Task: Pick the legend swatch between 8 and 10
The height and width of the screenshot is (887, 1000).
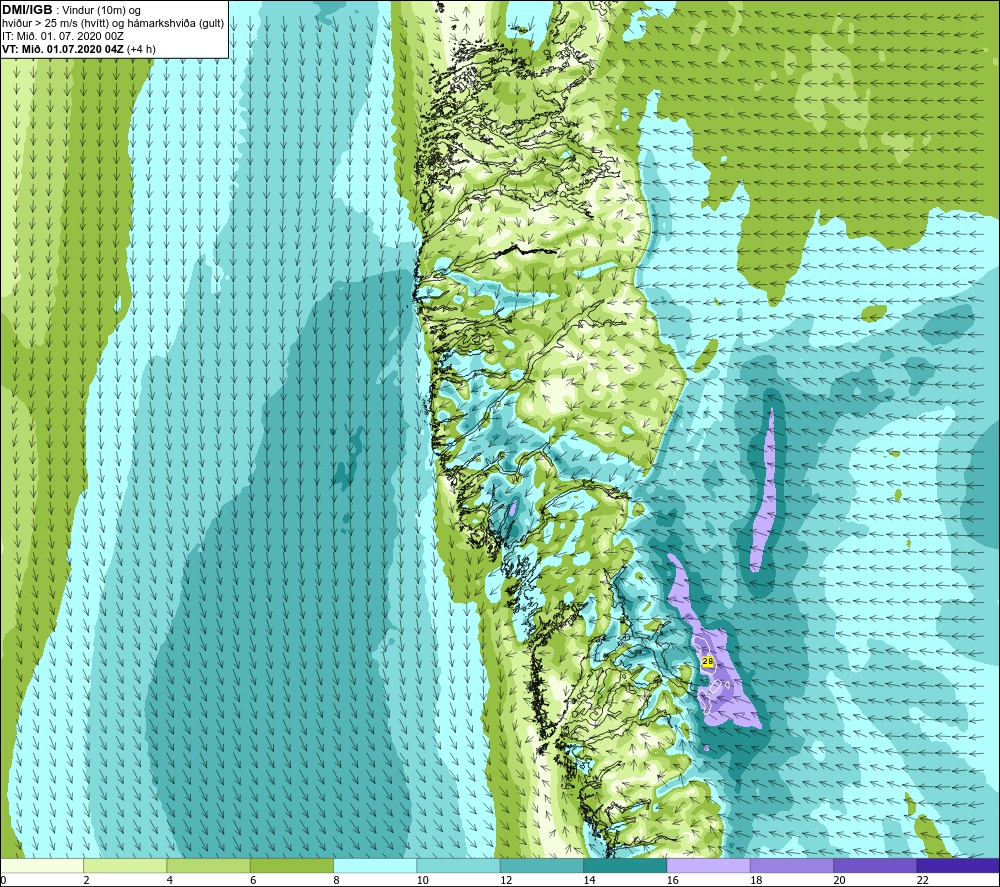Action: [375, 866]
